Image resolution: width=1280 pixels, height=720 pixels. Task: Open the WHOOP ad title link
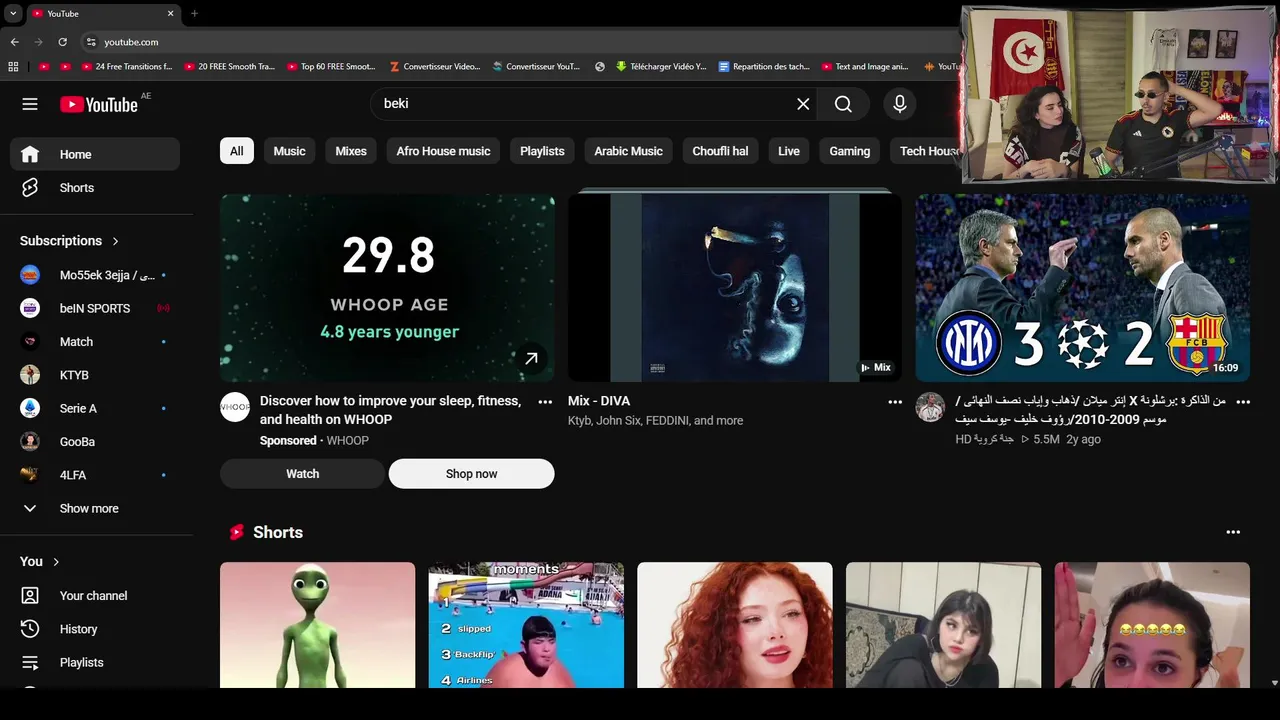(390, 410)
